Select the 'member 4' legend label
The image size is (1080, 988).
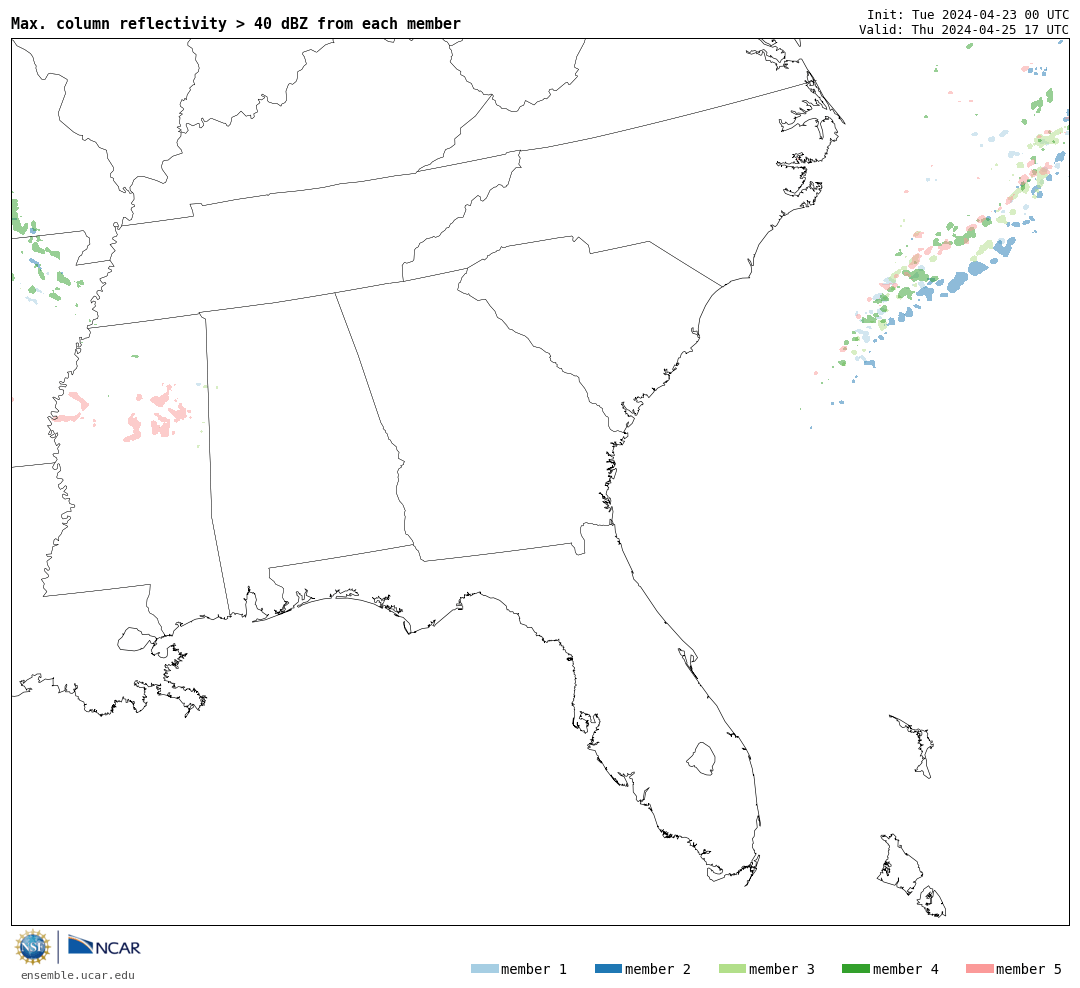tap(905, 969)
